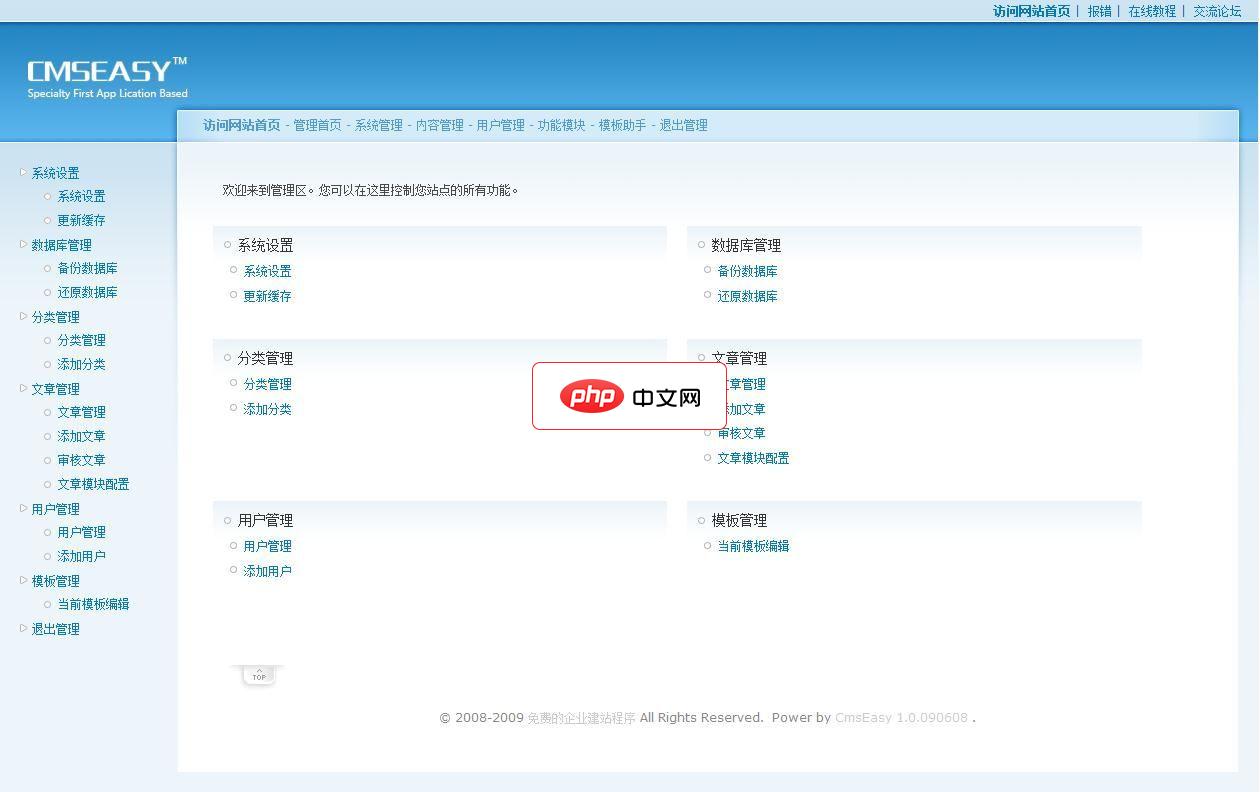
Task: Collapse the 系统设置 sidebar arrow
Action: (x=23, y=172)
